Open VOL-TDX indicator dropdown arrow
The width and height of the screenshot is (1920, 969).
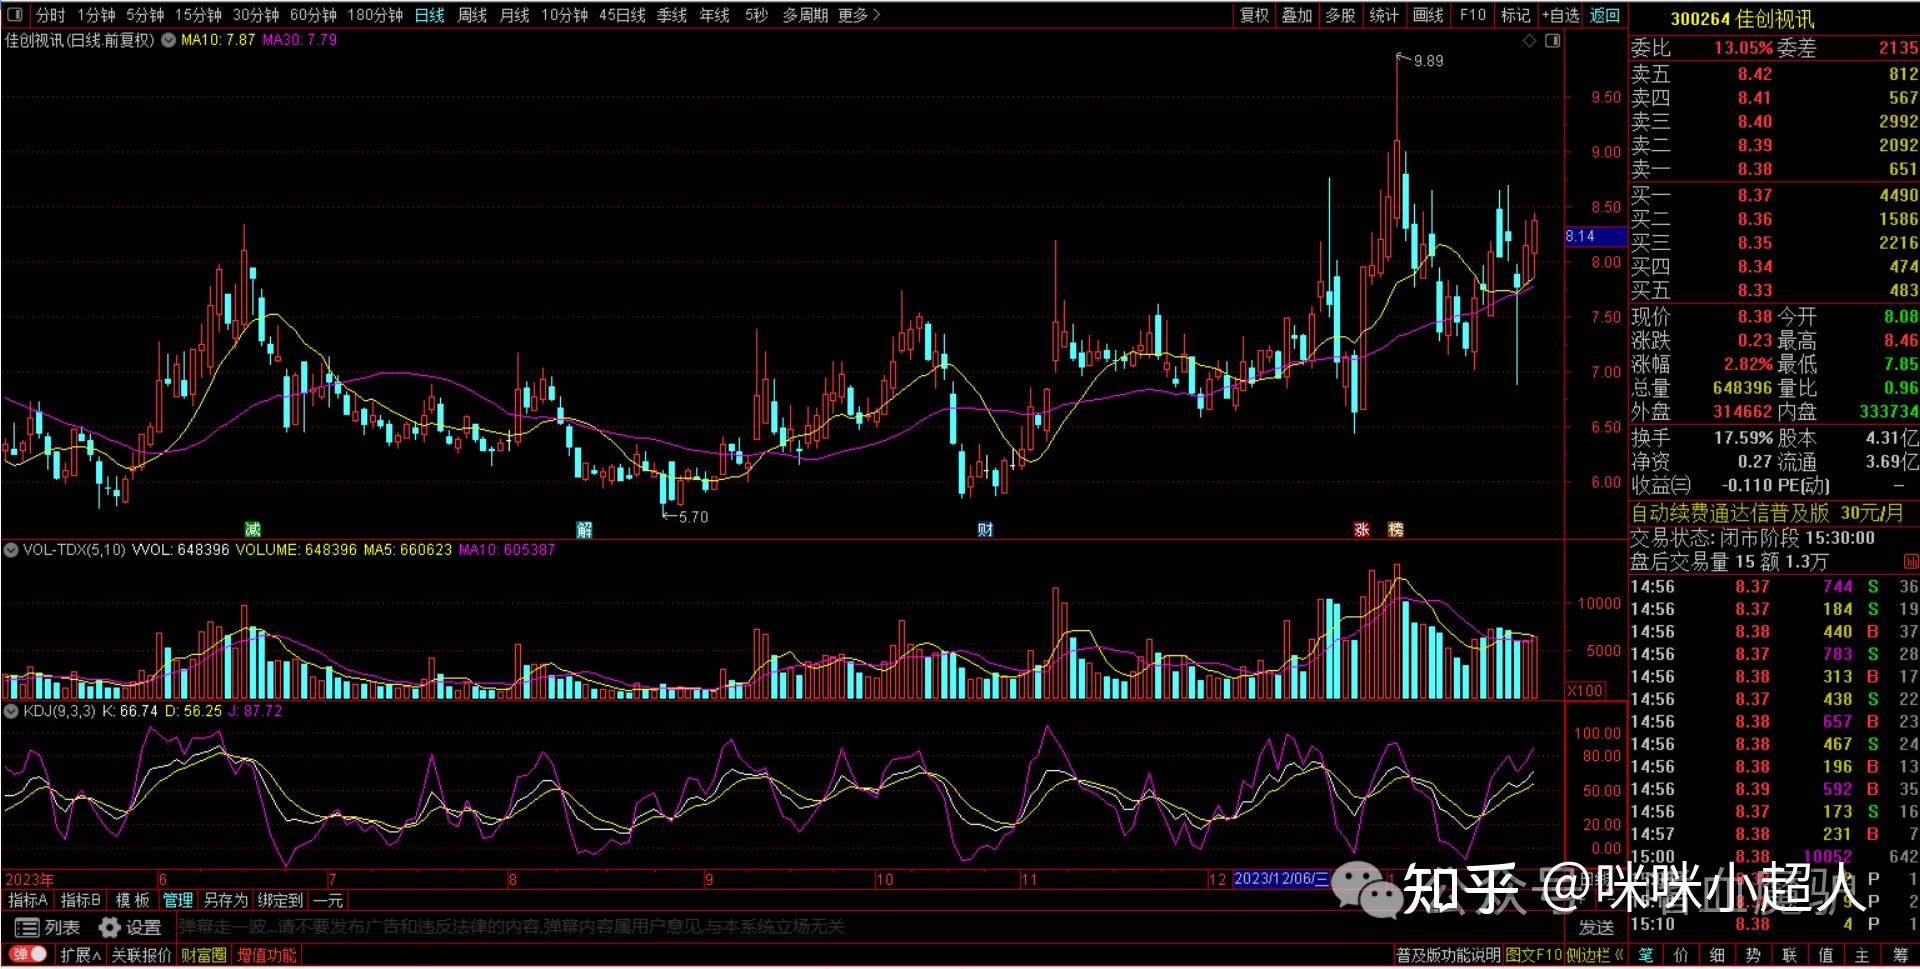11,550
